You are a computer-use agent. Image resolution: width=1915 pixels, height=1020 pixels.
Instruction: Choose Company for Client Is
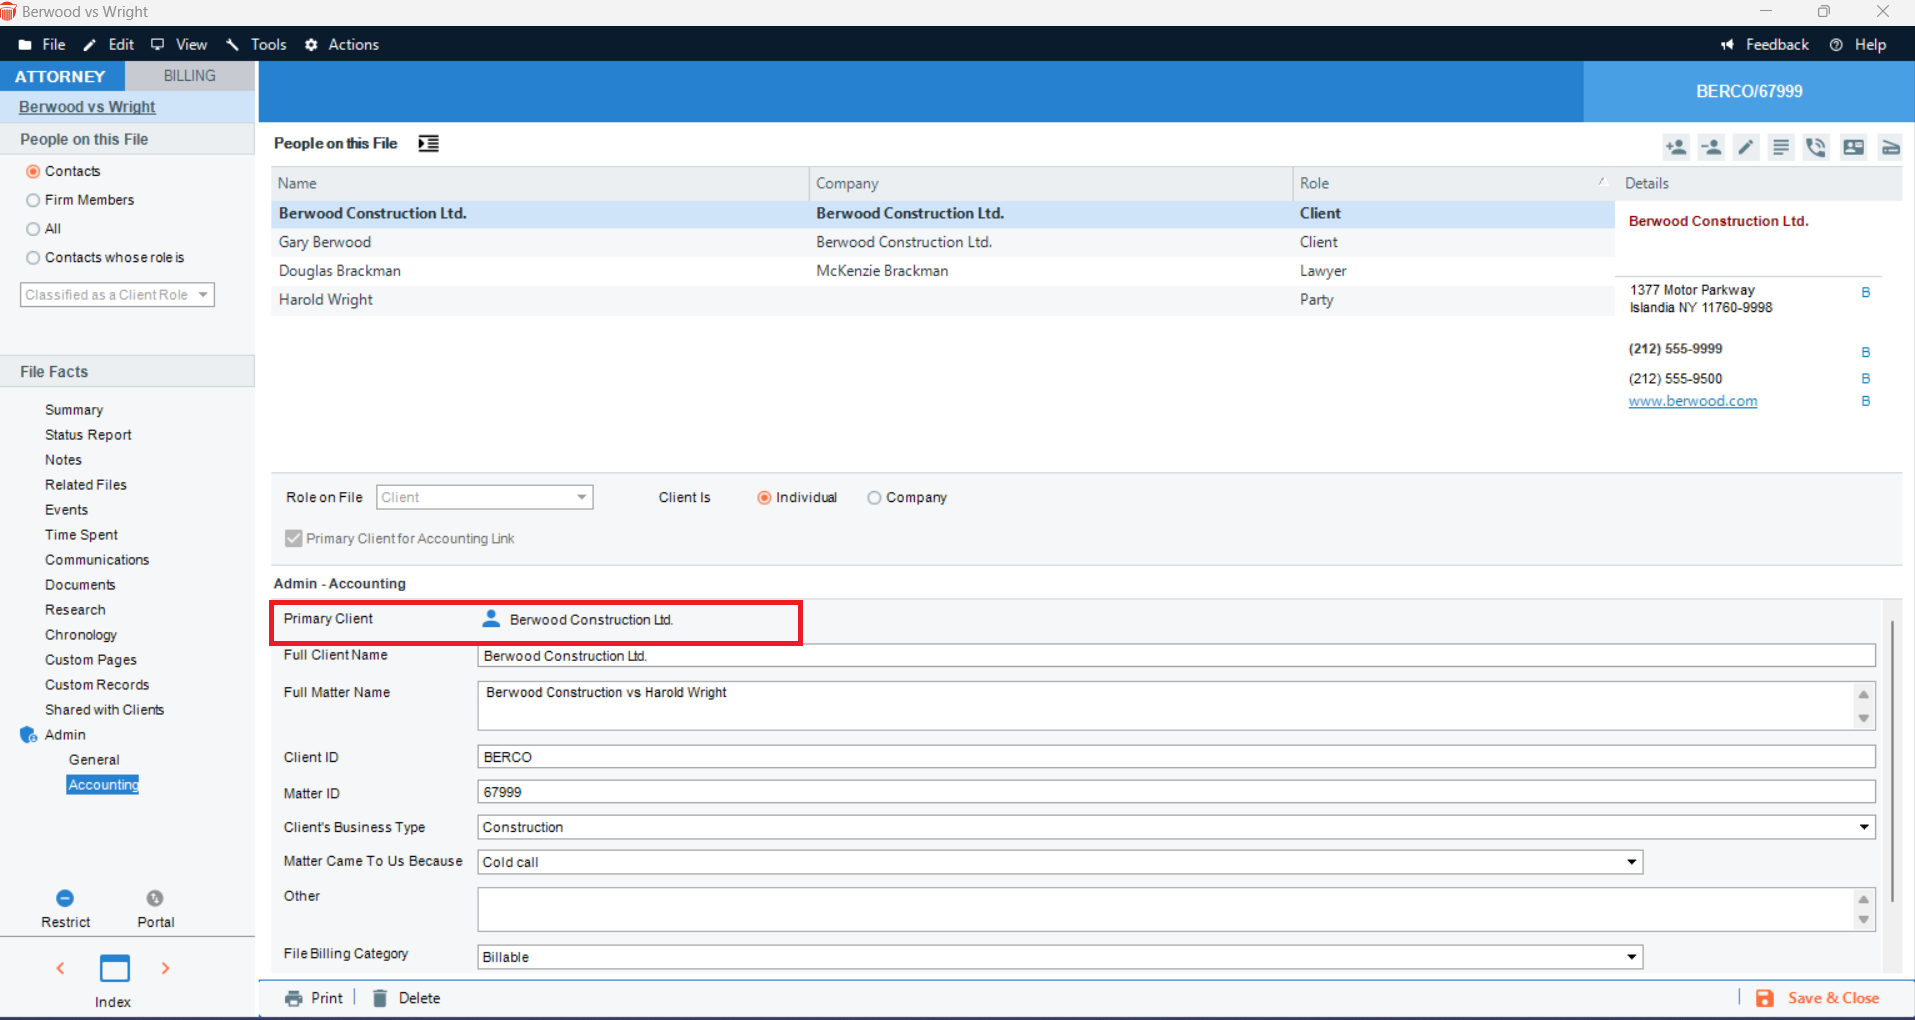point(874,498)
